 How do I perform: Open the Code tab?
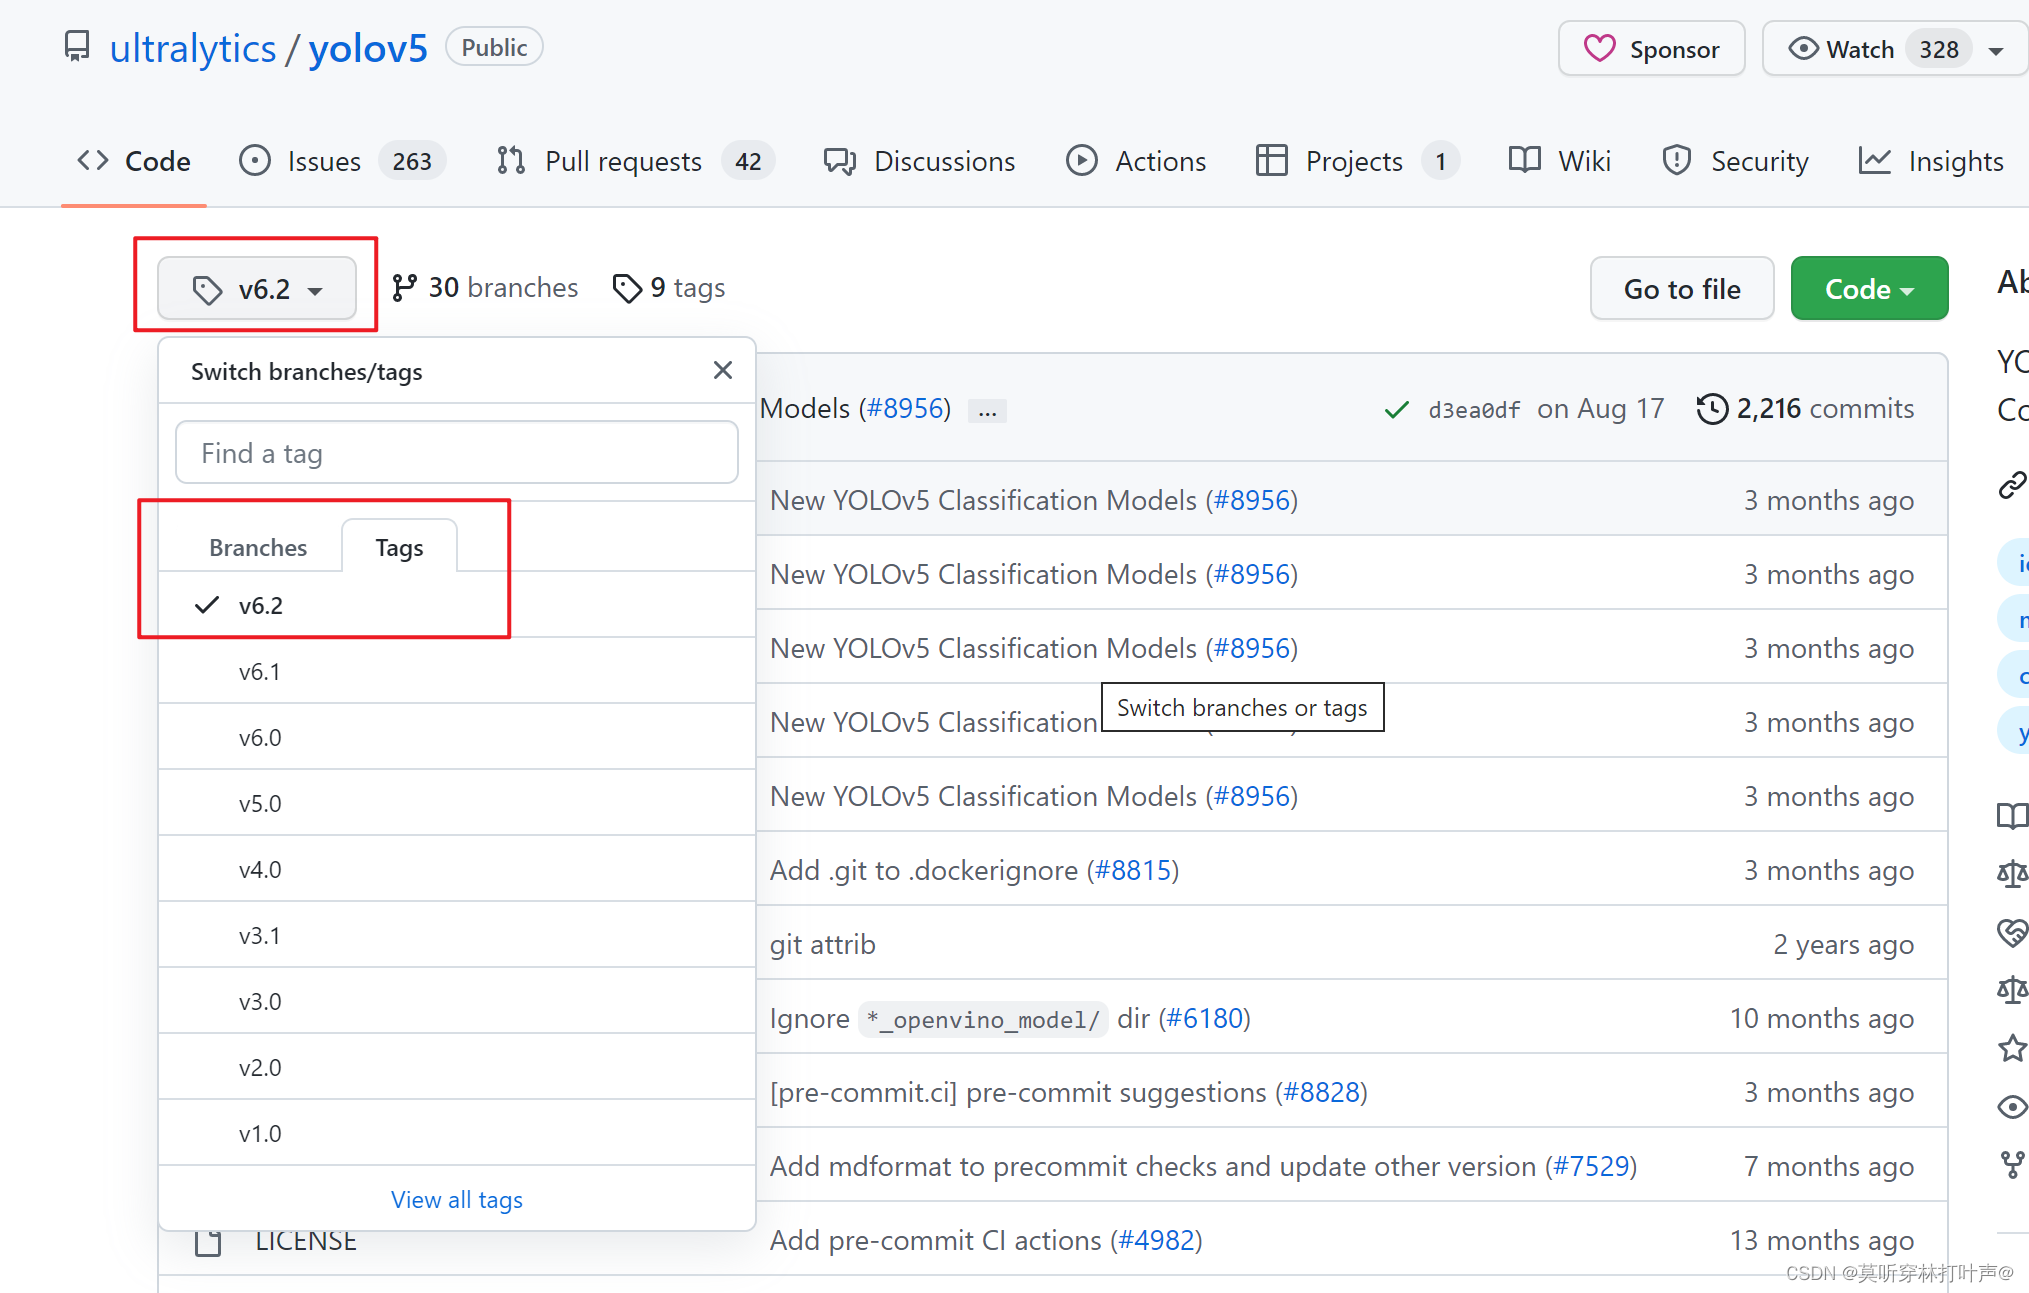(134, 160)
